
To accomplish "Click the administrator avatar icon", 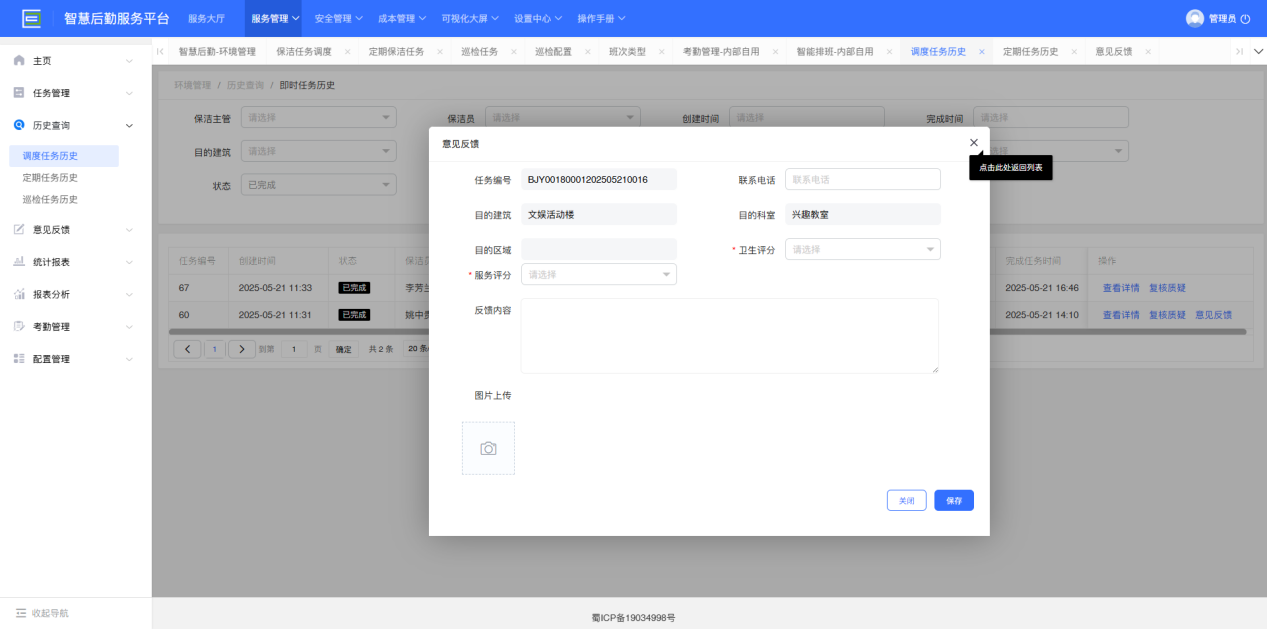I will click(1195, 18).
